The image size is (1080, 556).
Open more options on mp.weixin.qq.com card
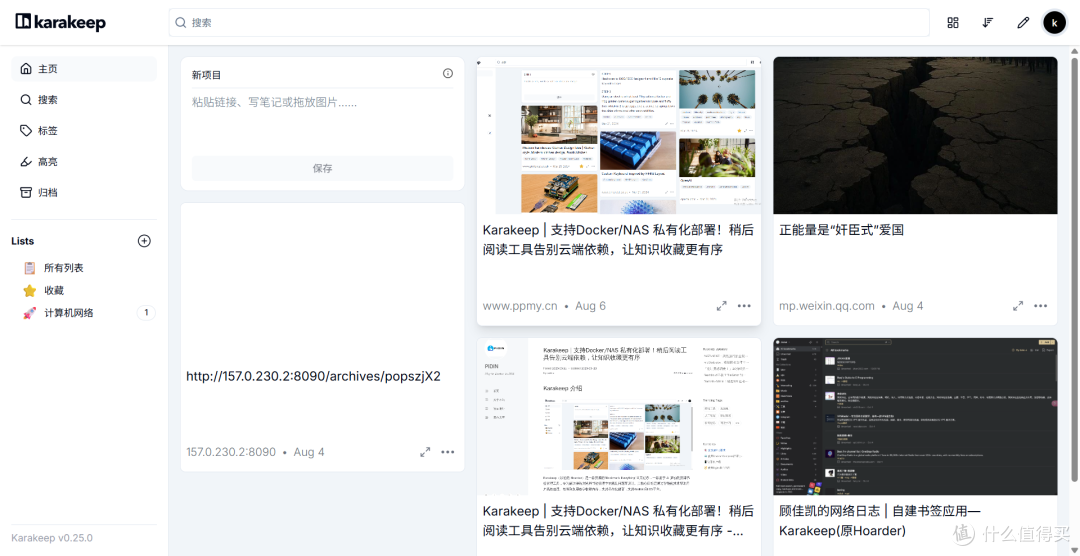pos(1040,306)
